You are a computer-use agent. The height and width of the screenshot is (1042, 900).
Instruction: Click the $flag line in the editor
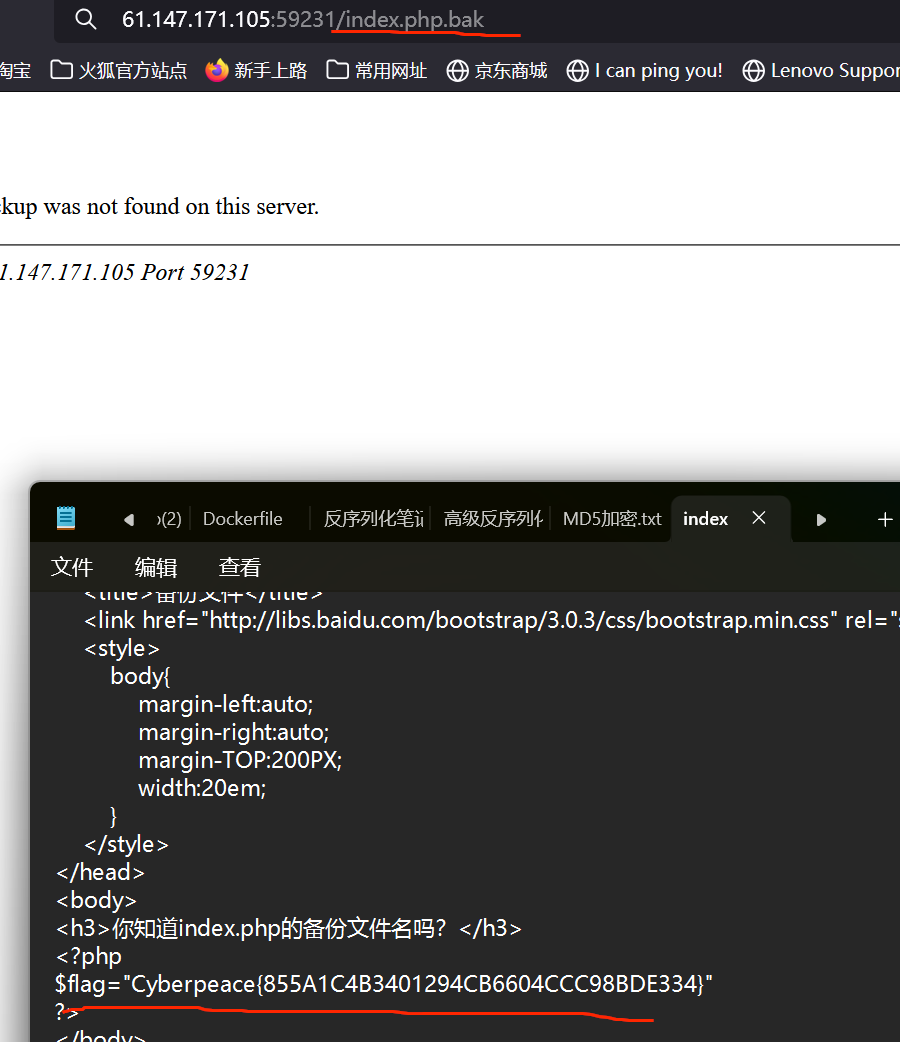point(384,985)
